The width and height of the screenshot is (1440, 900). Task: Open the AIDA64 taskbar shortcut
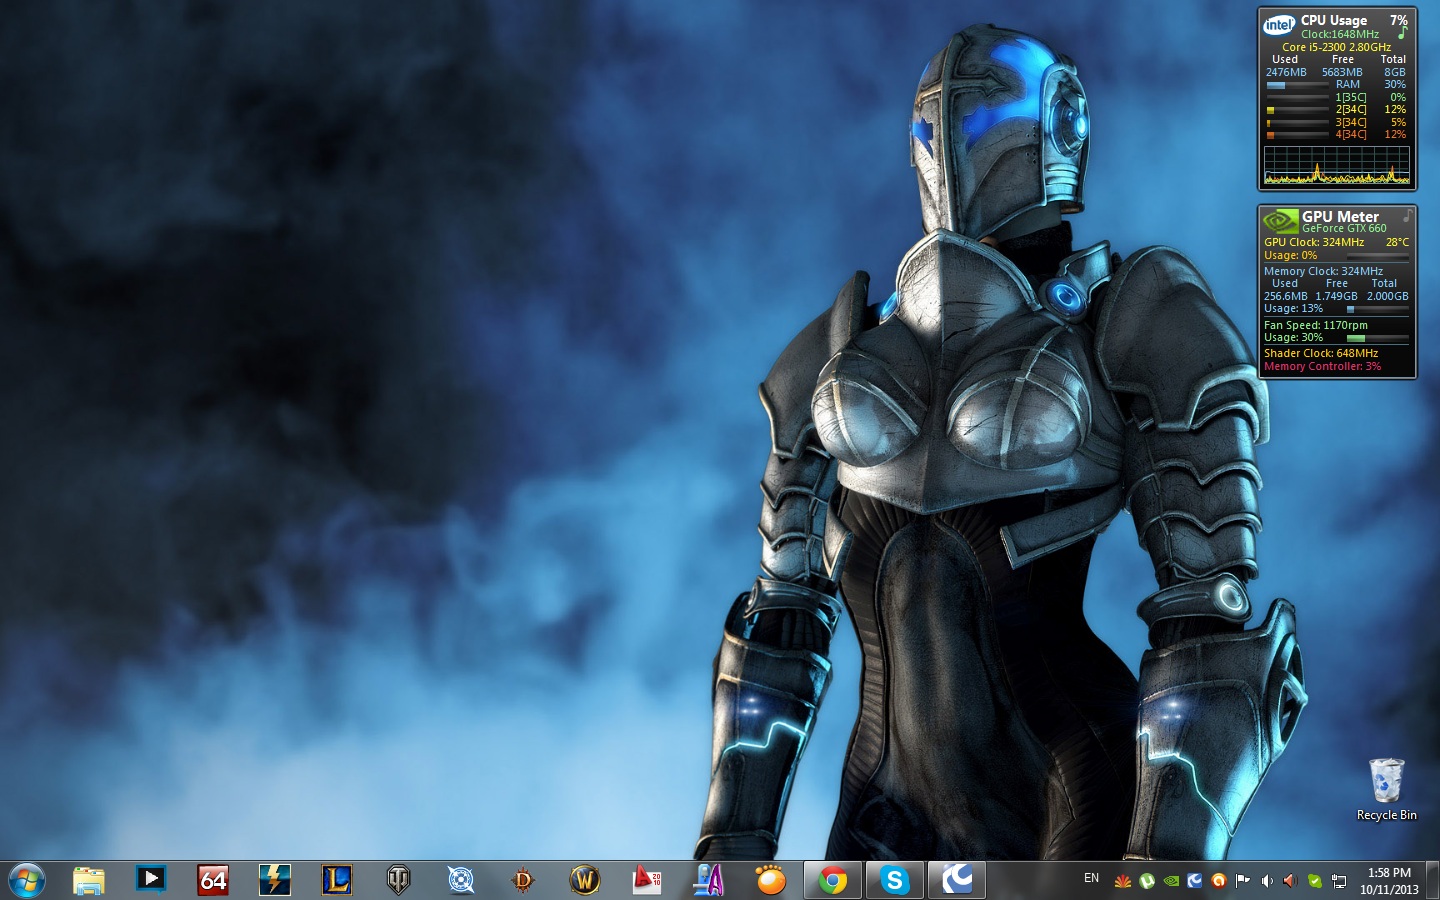point(213,880)
